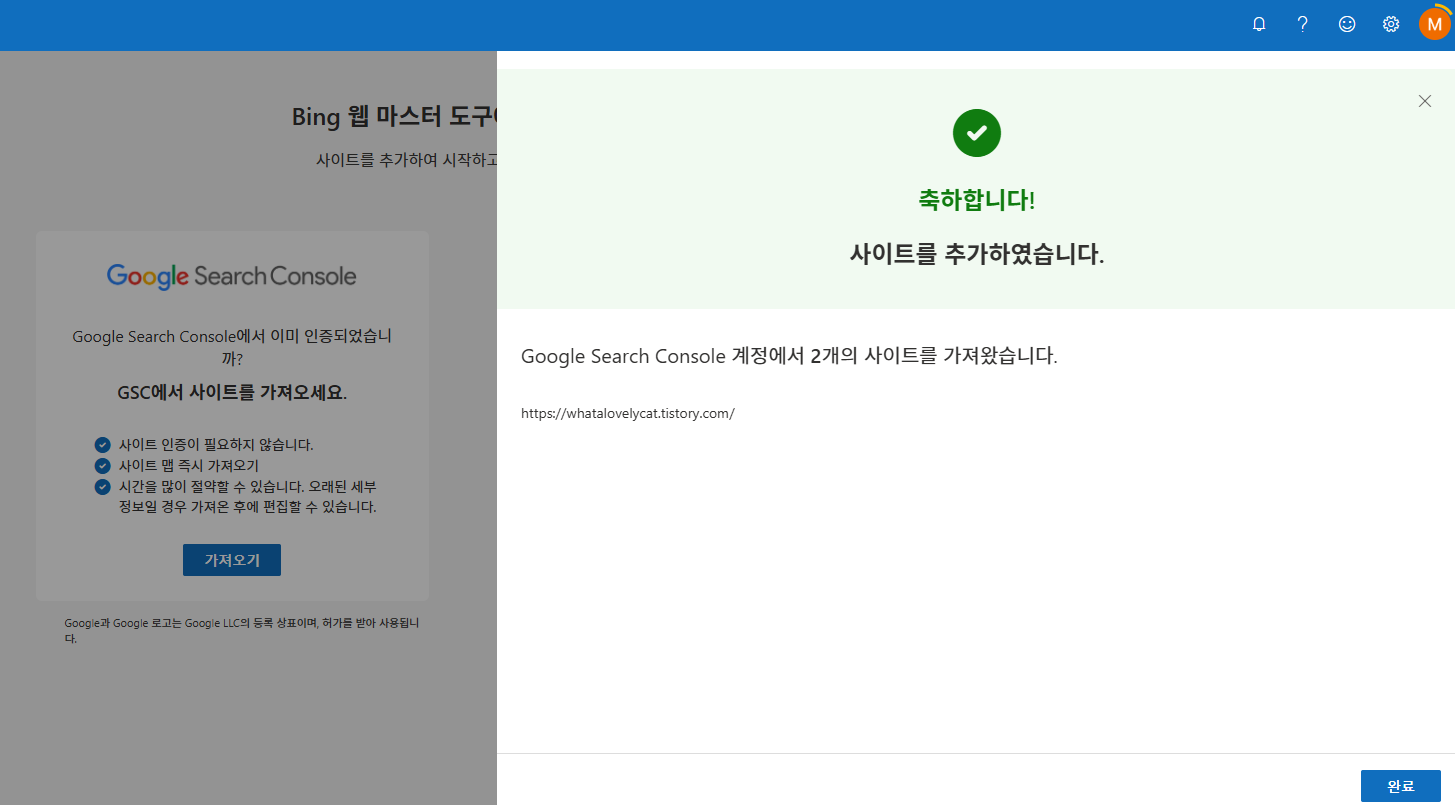The height and width of the screenshot is (805, 1455).
Task: Open the settings gear icon
Action: coord(1391,24)
